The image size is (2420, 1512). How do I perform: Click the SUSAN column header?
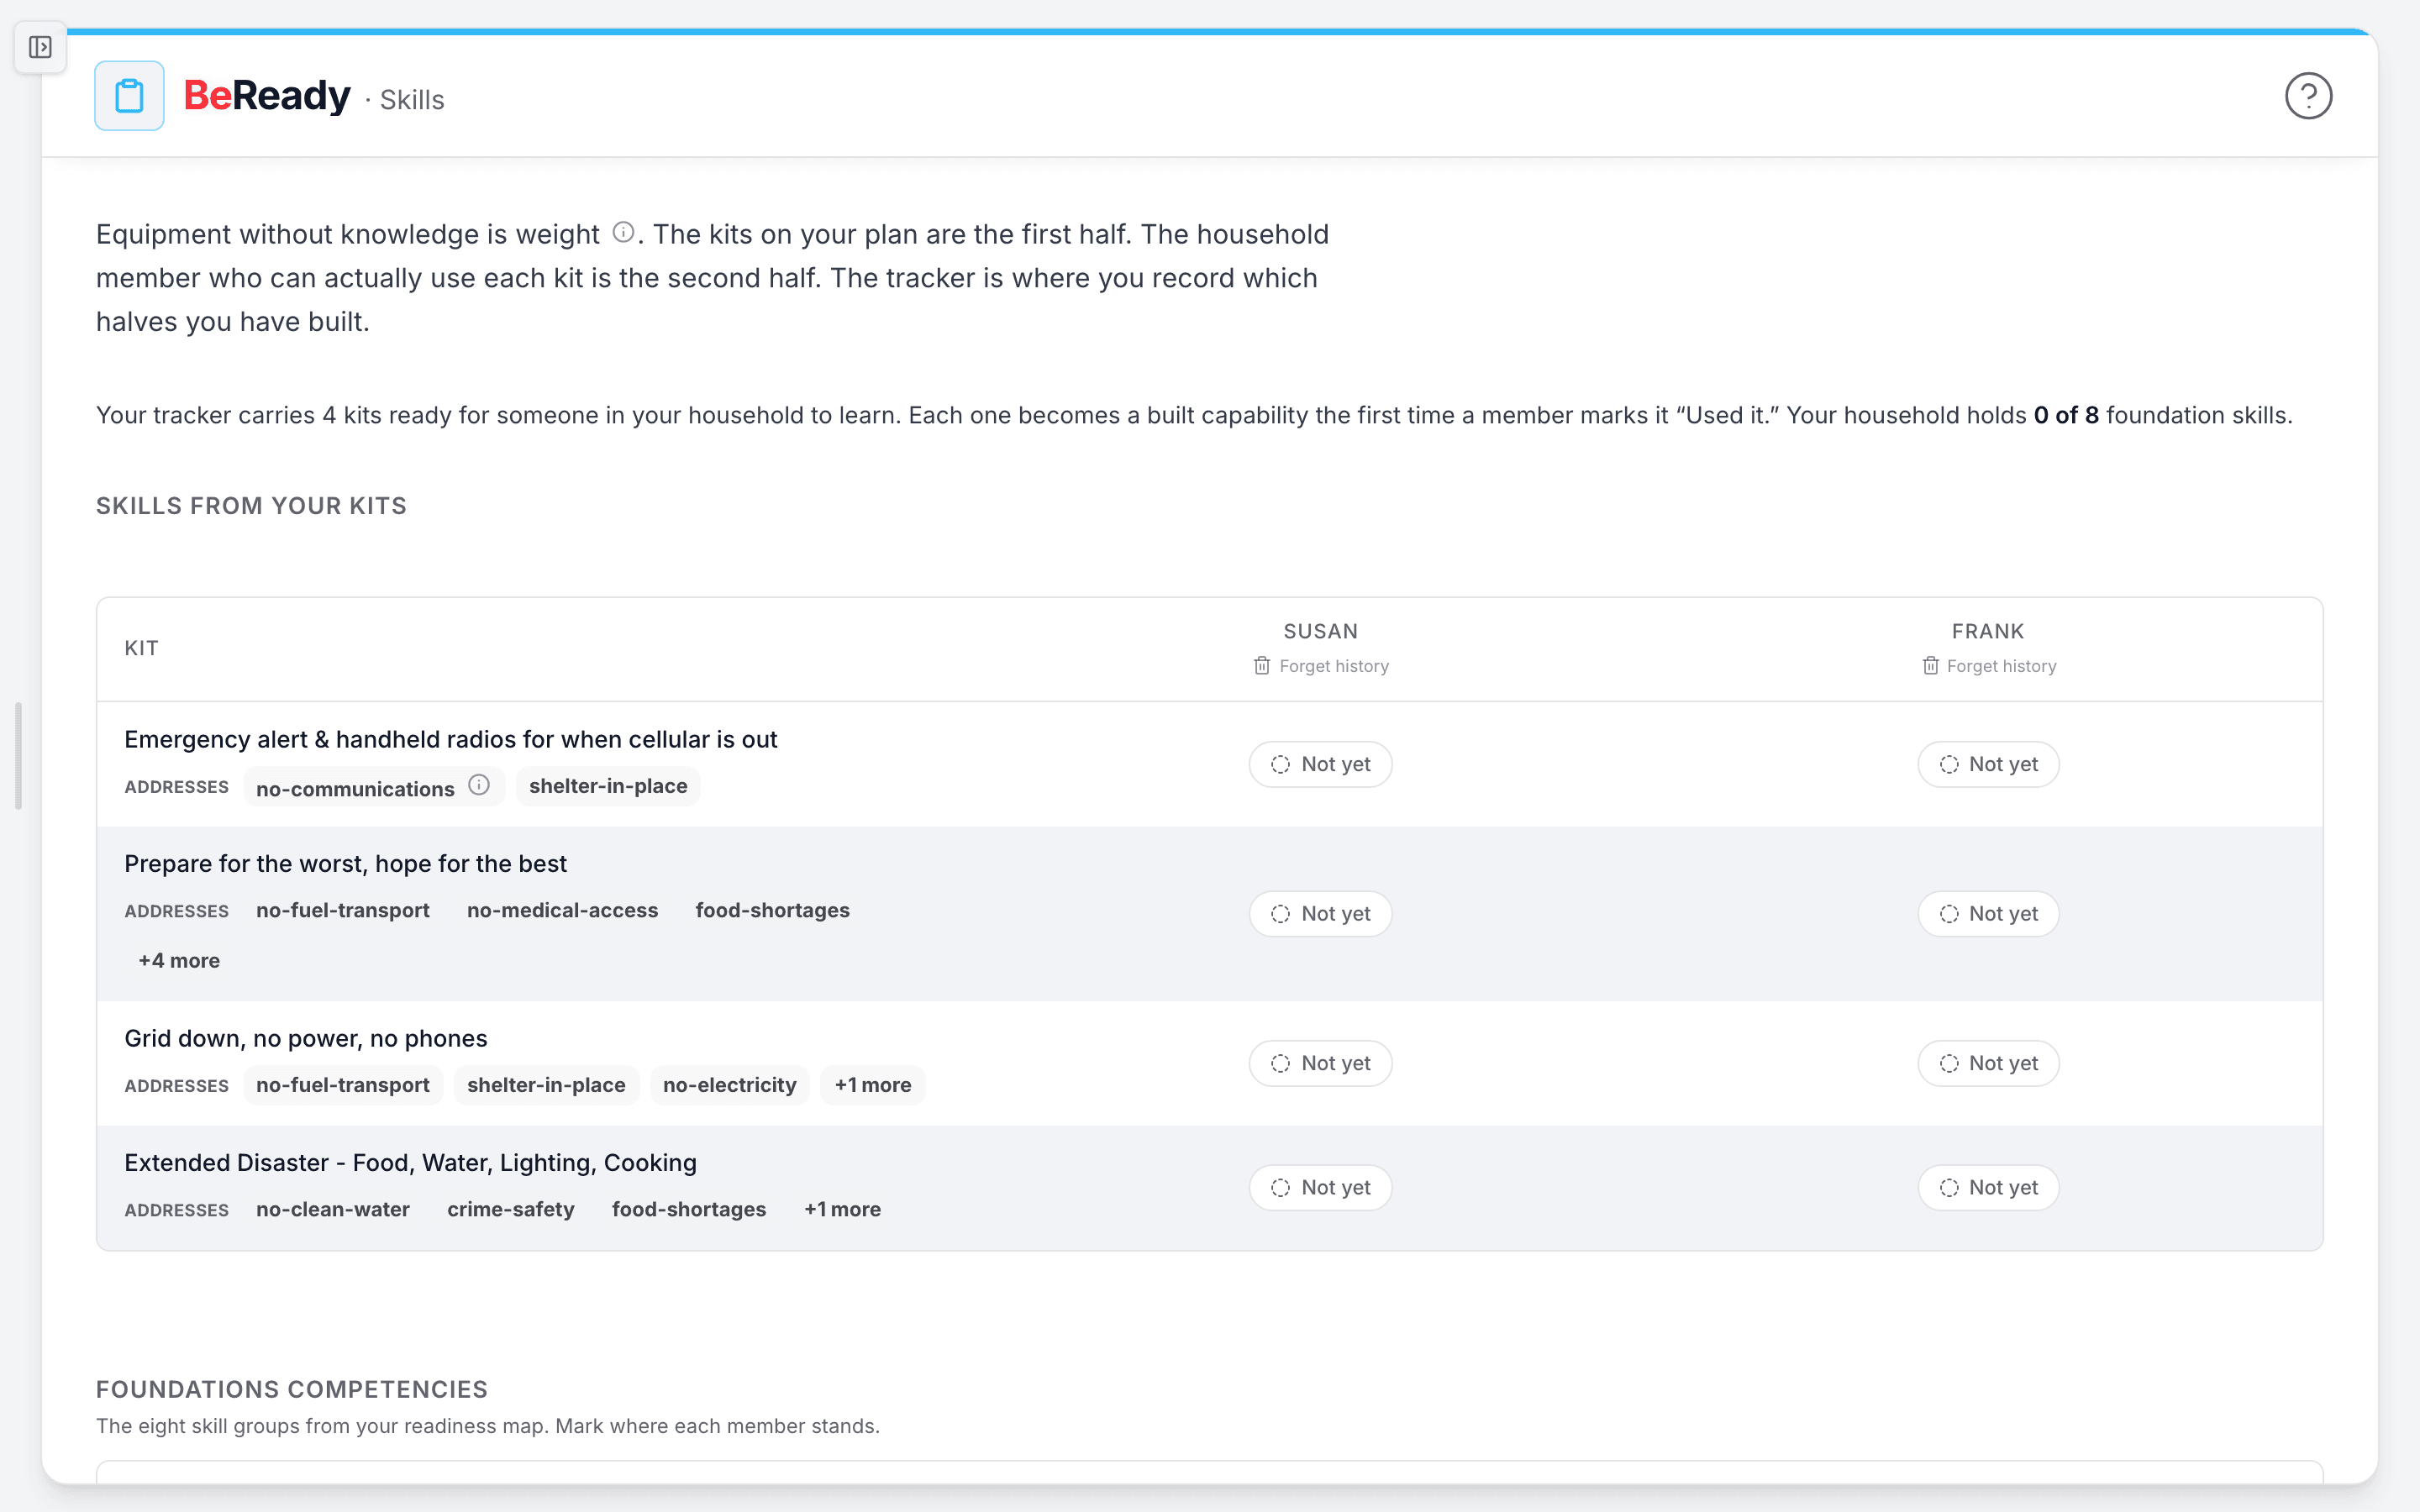pyautogui.click(x=1320, y=631)
